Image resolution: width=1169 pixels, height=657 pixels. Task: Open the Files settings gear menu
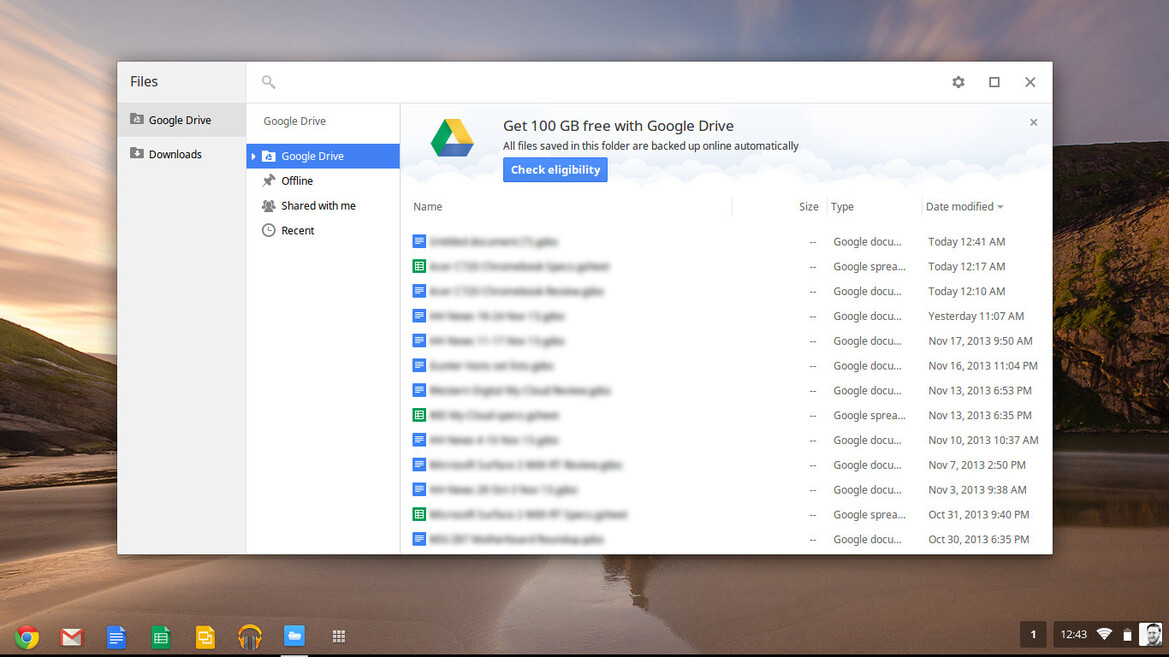click(958, 82)
